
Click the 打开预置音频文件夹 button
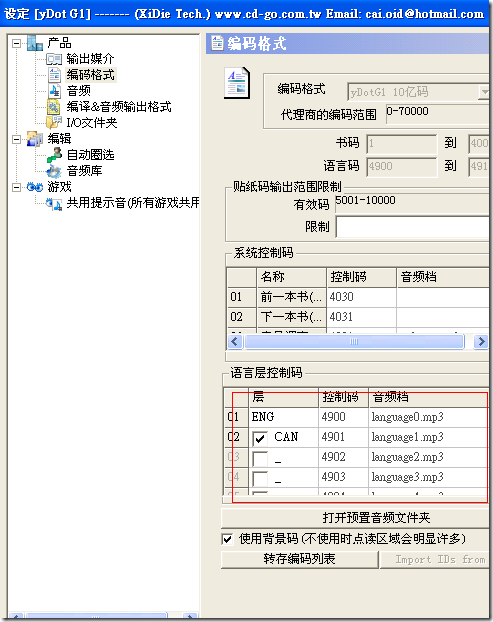click(355, 518)
